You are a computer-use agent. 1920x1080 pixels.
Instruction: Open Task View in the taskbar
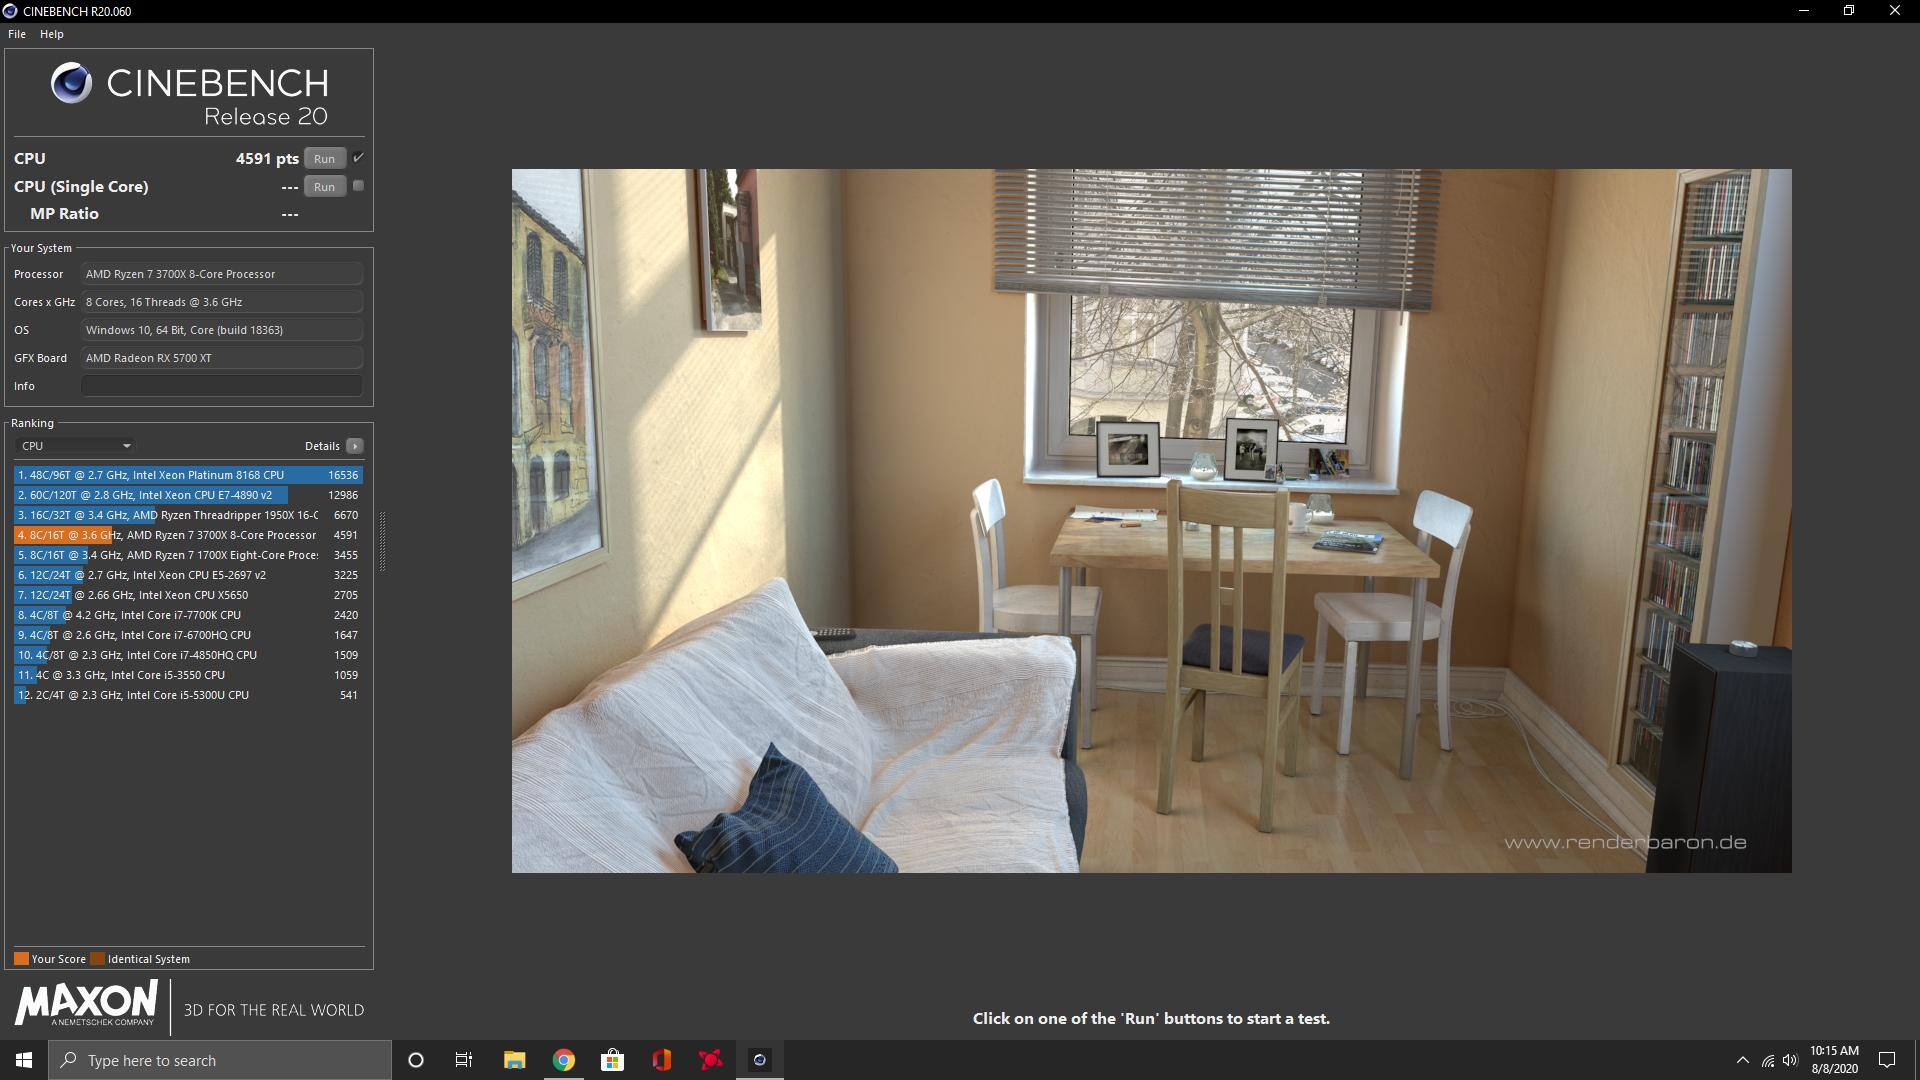tap(464, 1060)
